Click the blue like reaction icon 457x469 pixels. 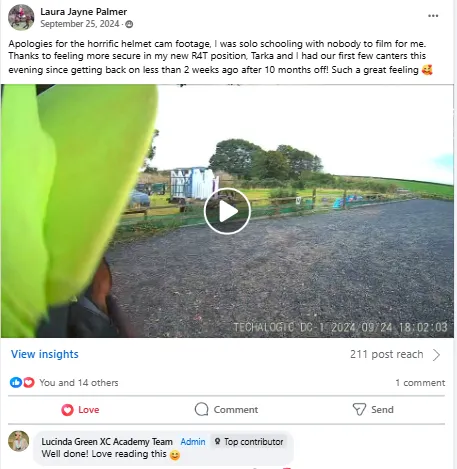coord(15,382)
